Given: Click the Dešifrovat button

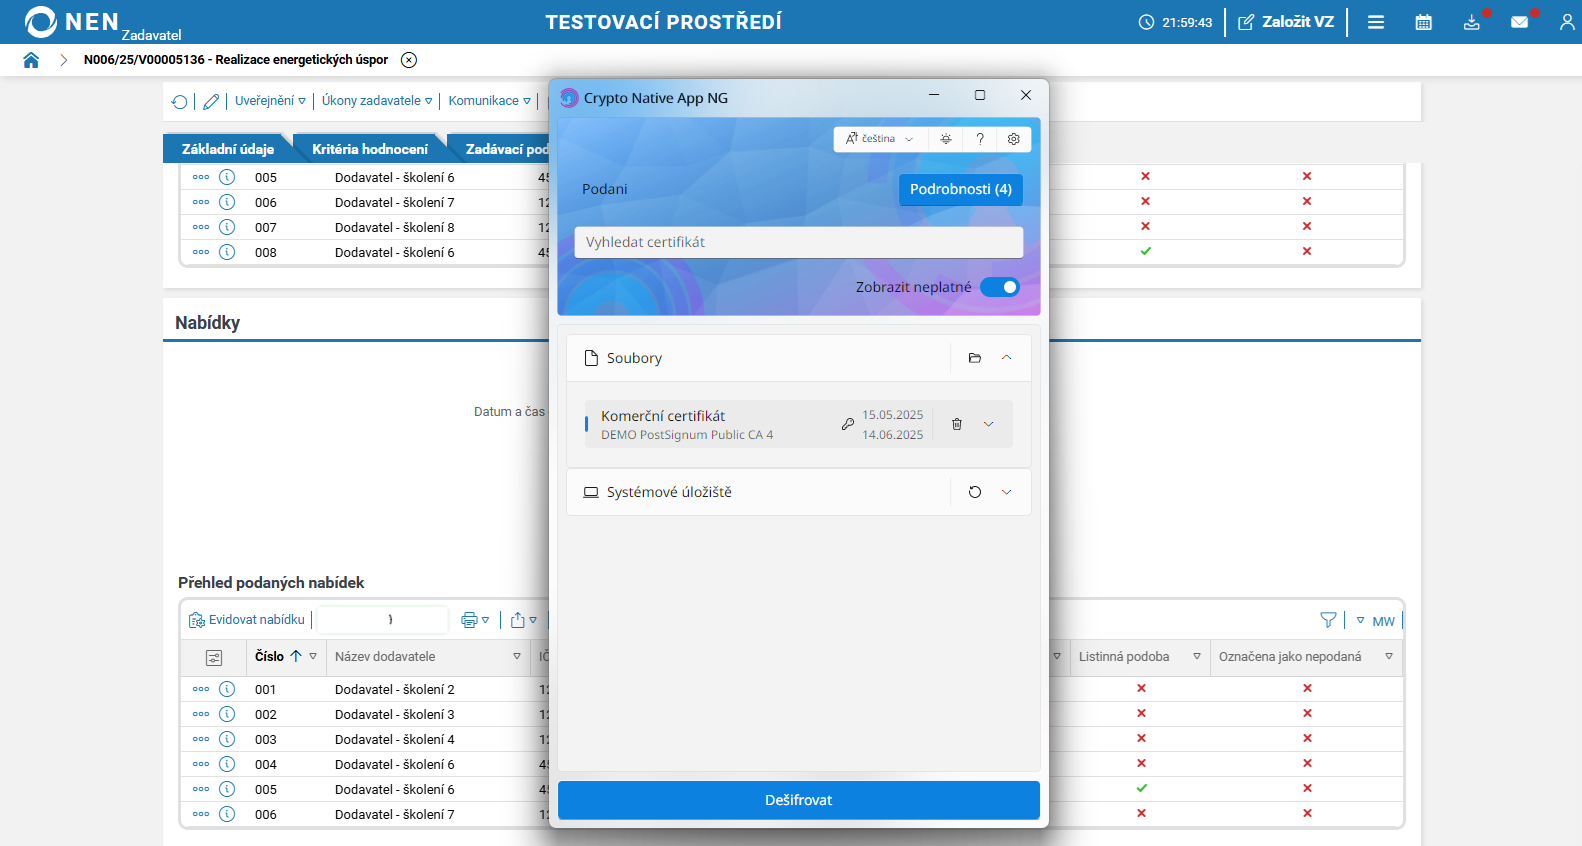Looking at the screenshot, I should pos(799,800).
